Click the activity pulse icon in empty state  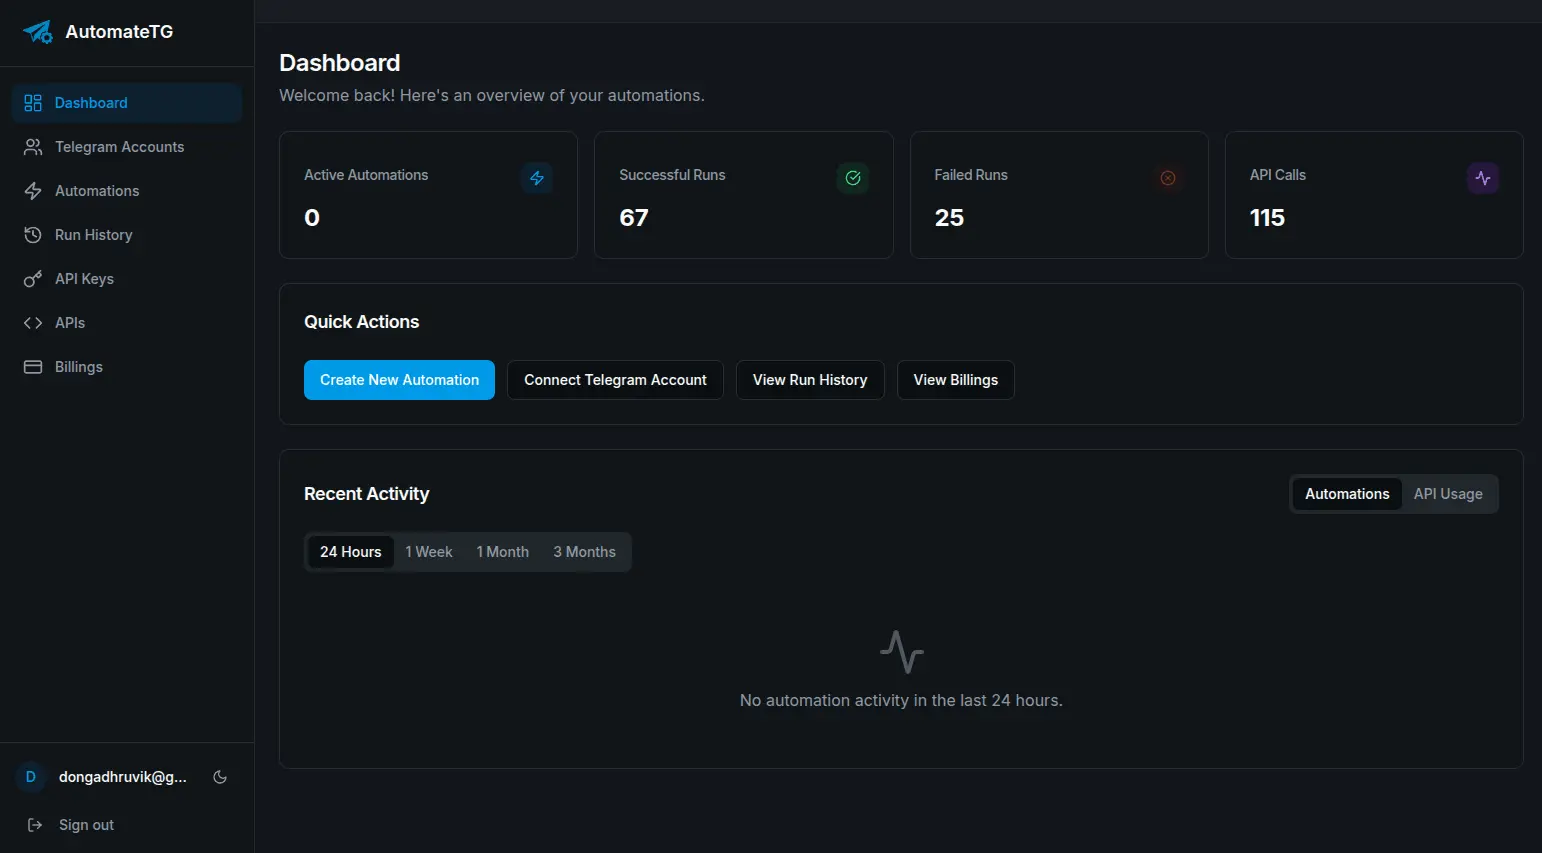tap(902, 652)
